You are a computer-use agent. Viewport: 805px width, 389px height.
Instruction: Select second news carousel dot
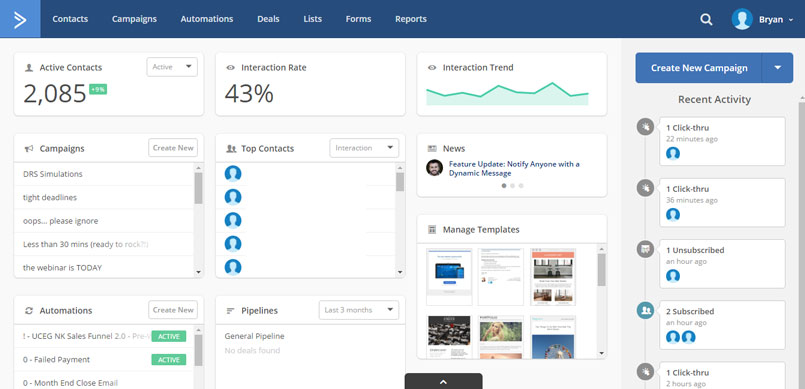pos(512,186)
